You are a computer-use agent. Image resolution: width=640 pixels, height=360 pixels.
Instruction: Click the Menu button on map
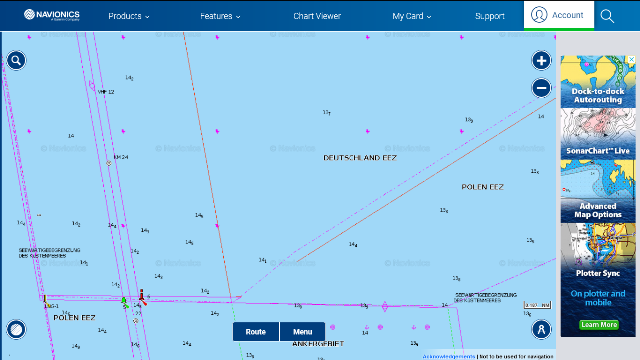(x=302, y=331)
